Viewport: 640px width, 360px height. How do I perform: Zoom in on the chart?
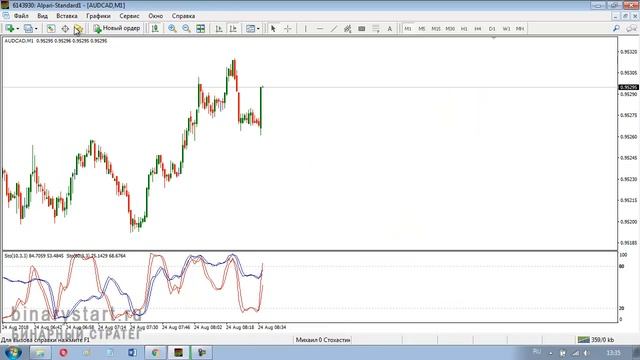point(172,29)
